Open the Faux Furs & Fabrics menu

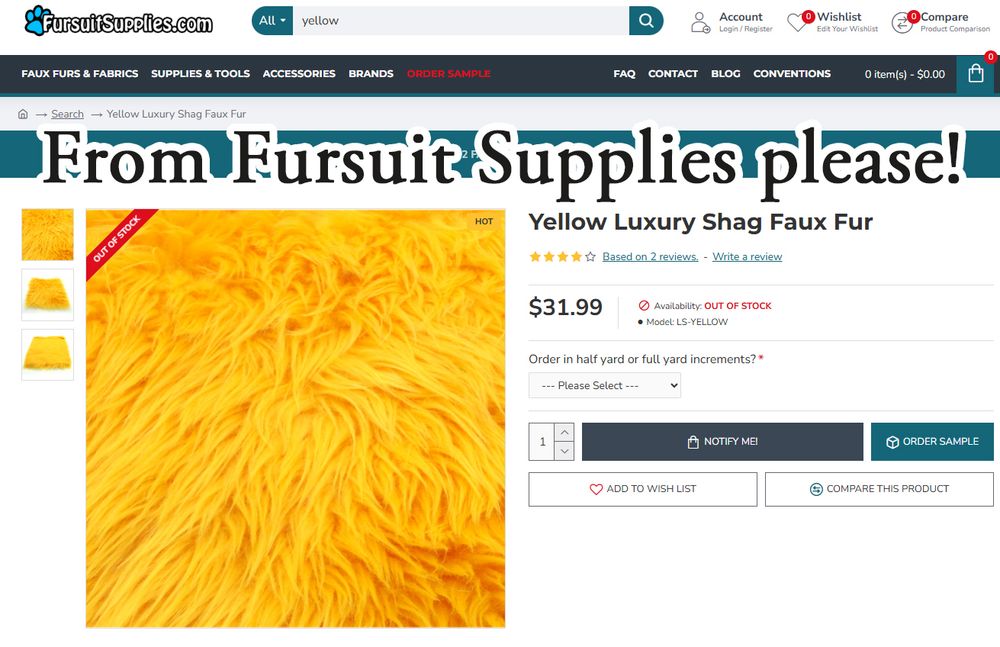coord(80,73)
